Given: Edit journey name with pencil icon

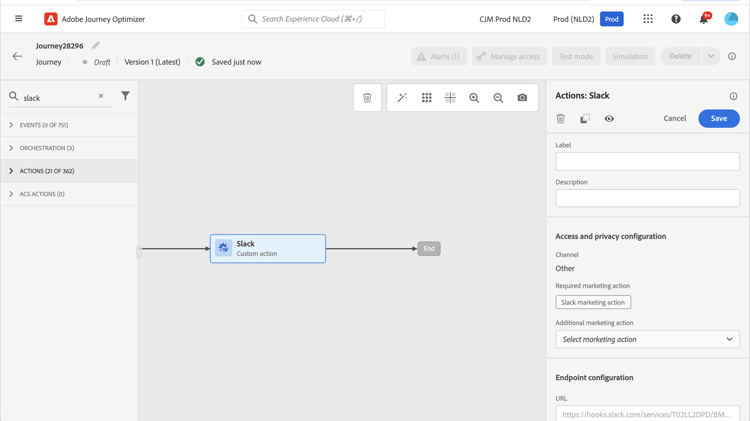Looking at the screenshot, I should coord(96,45).
